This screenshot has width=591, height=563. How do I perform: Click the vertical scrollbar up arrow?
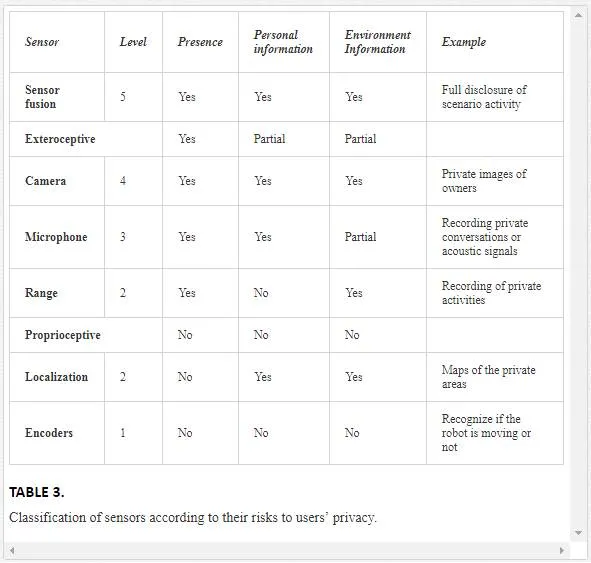[578, 15]
